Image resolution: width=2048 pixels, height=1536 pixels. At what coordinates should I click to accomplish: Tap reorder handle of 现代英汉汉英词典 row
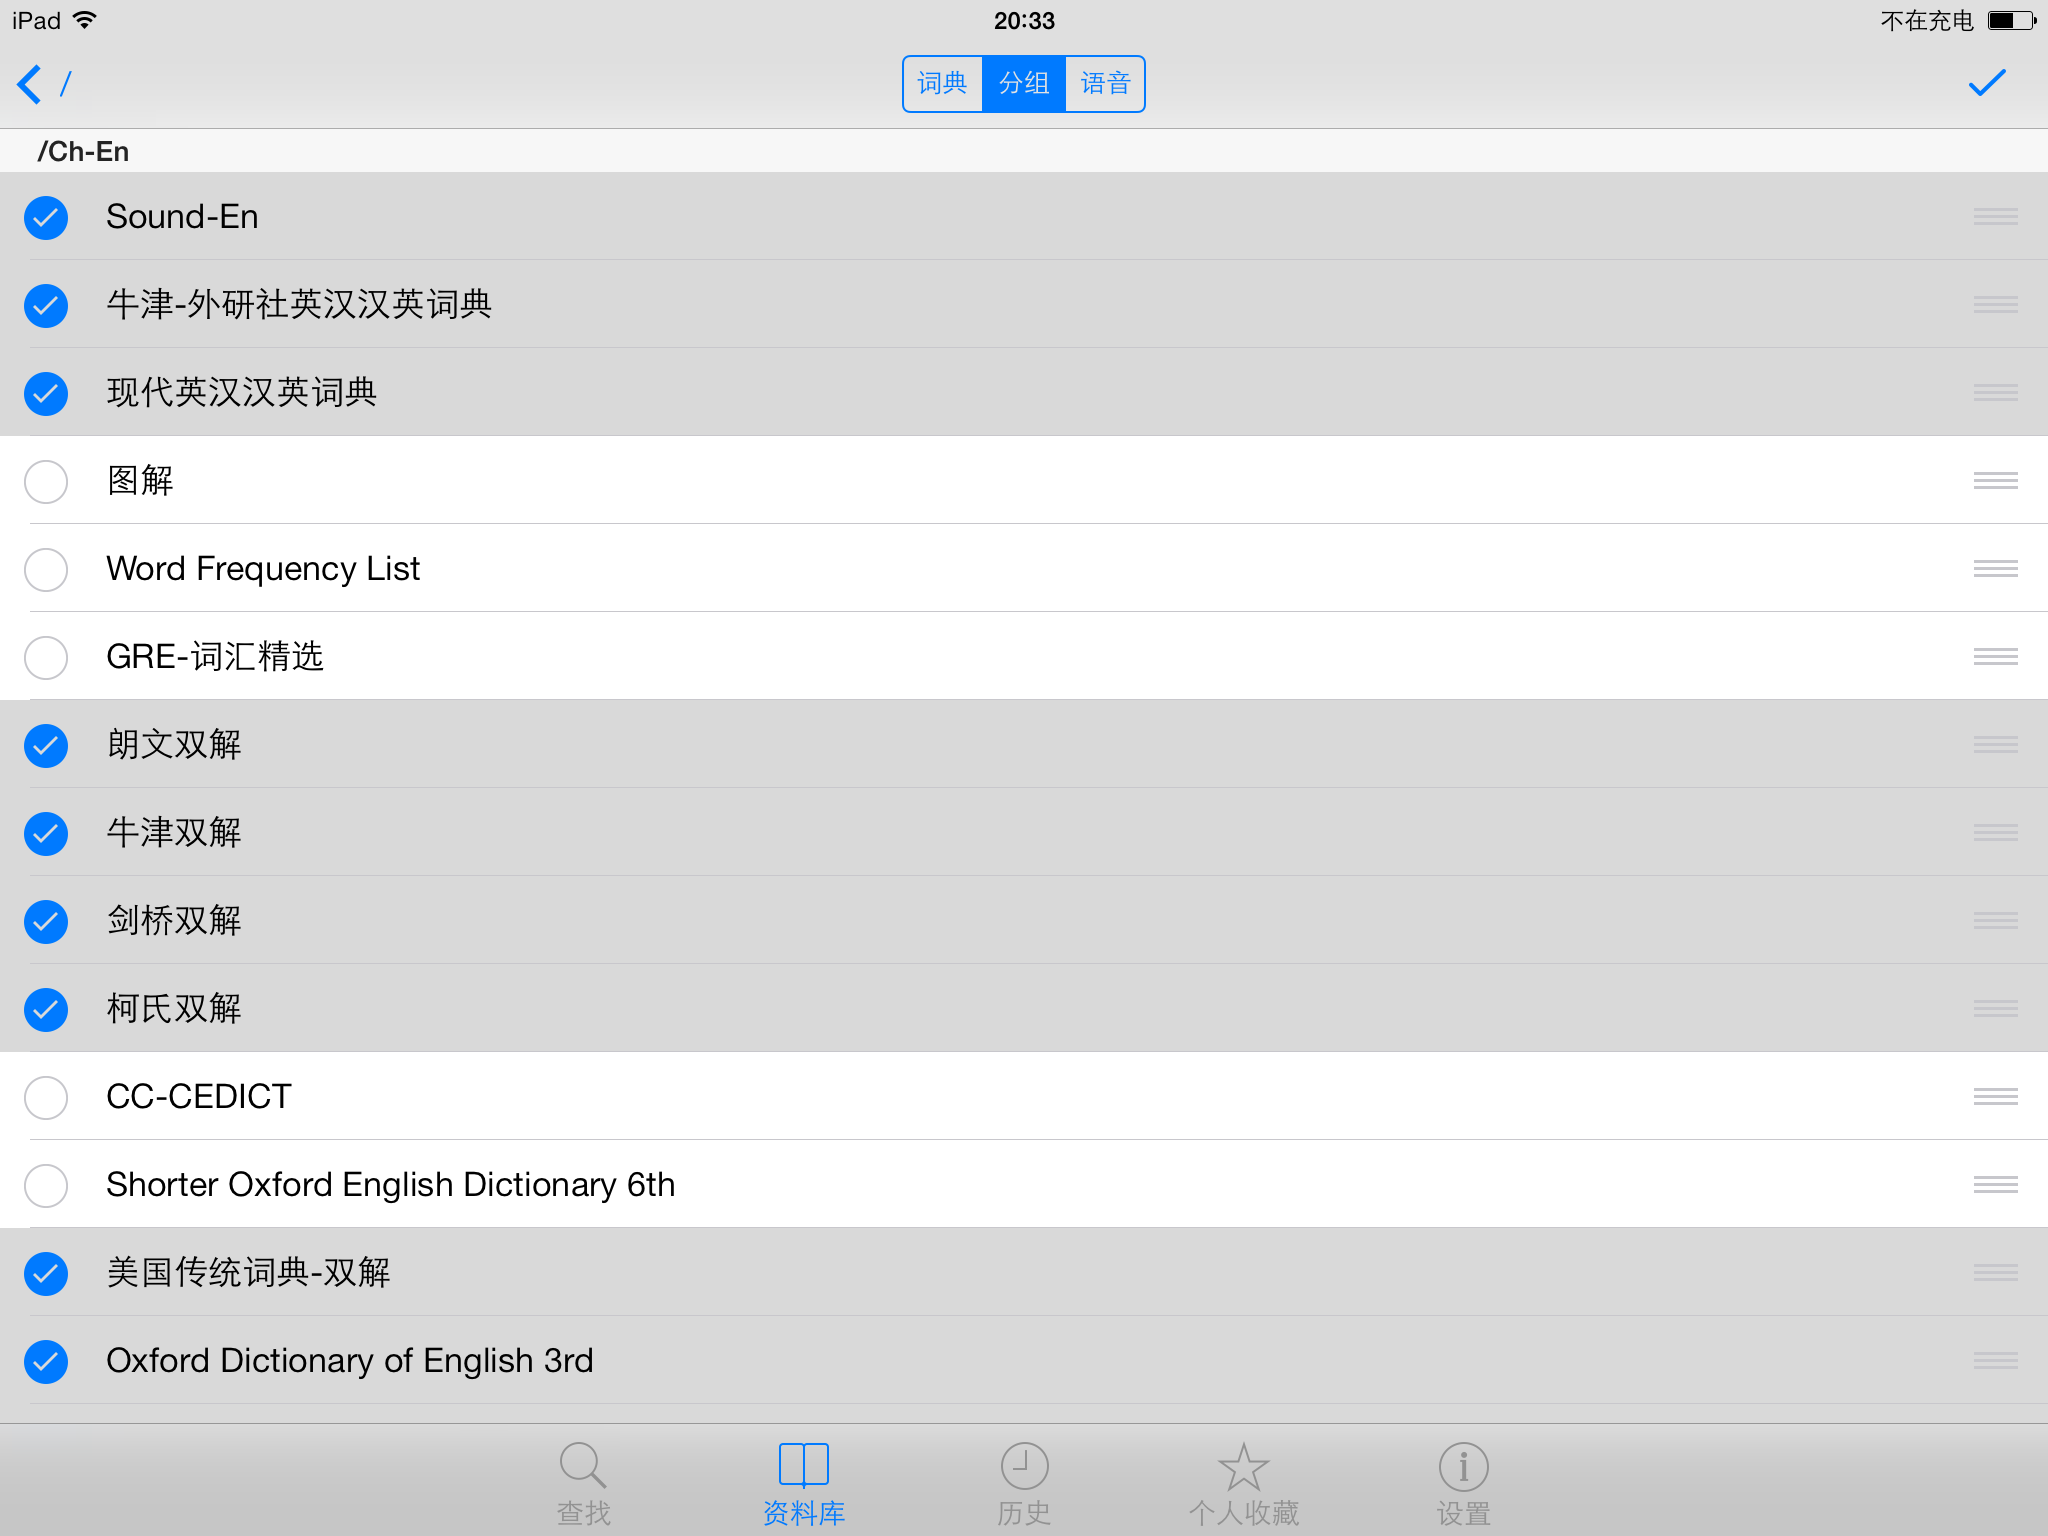tap(1995, 393)
